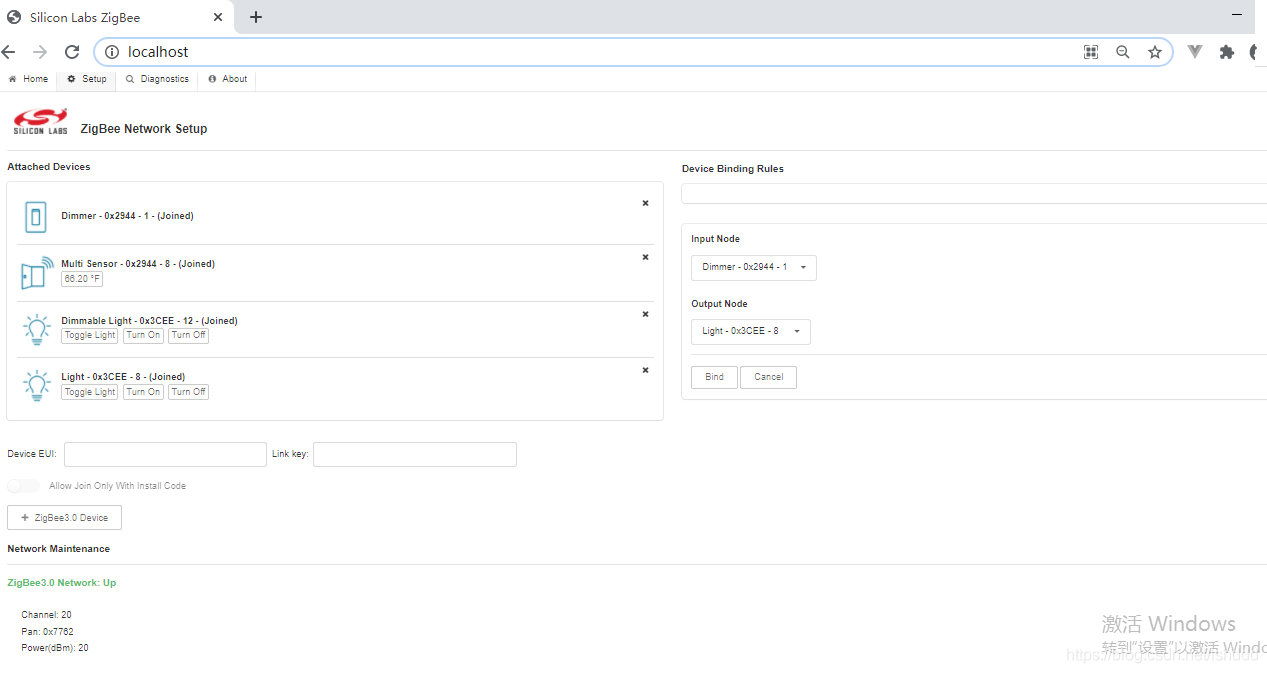The height and width of the screenshot is (673, 1267).
Task: Click the 'Pan: 0x7762' text
Action: click(x=47, y=632)
